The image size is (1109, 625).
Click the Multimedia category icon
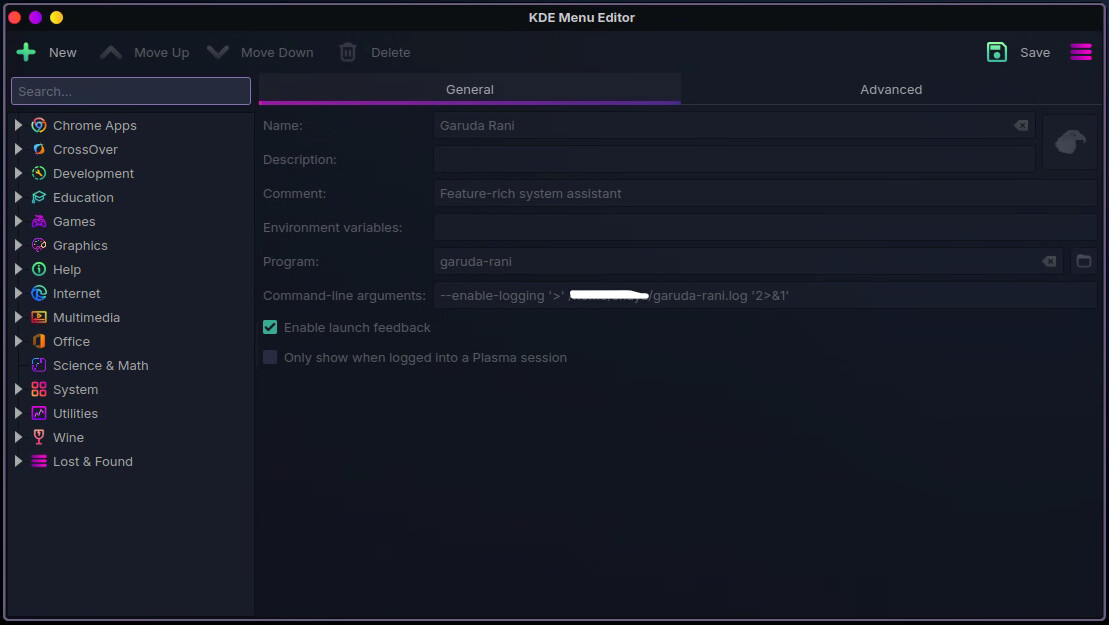click(x=39, y=318)
